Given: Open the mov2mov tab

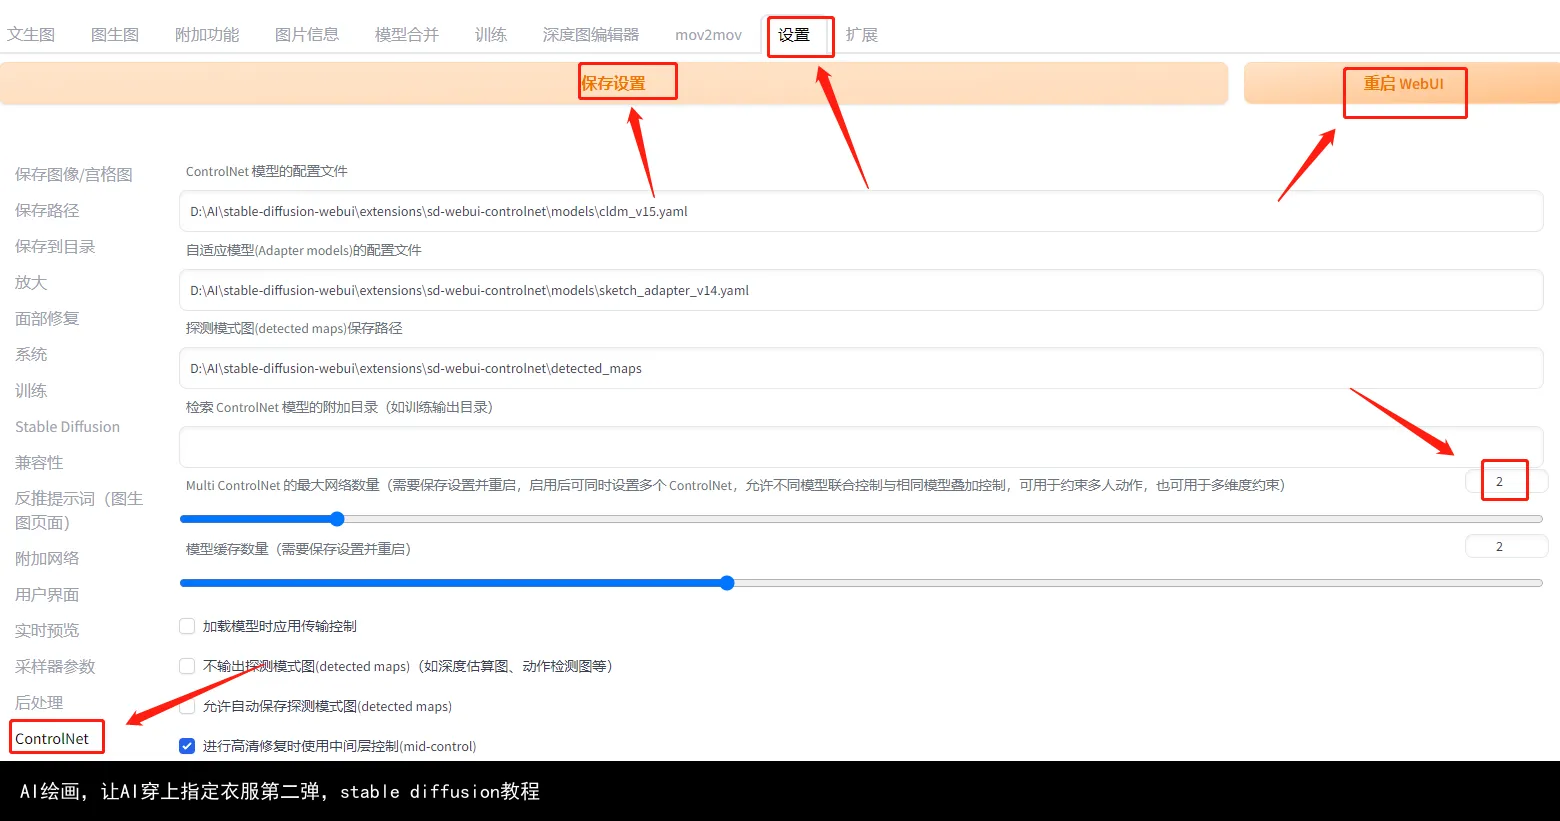Looking at the screenshot, I should pyautogui.click(x=708, y=35).
